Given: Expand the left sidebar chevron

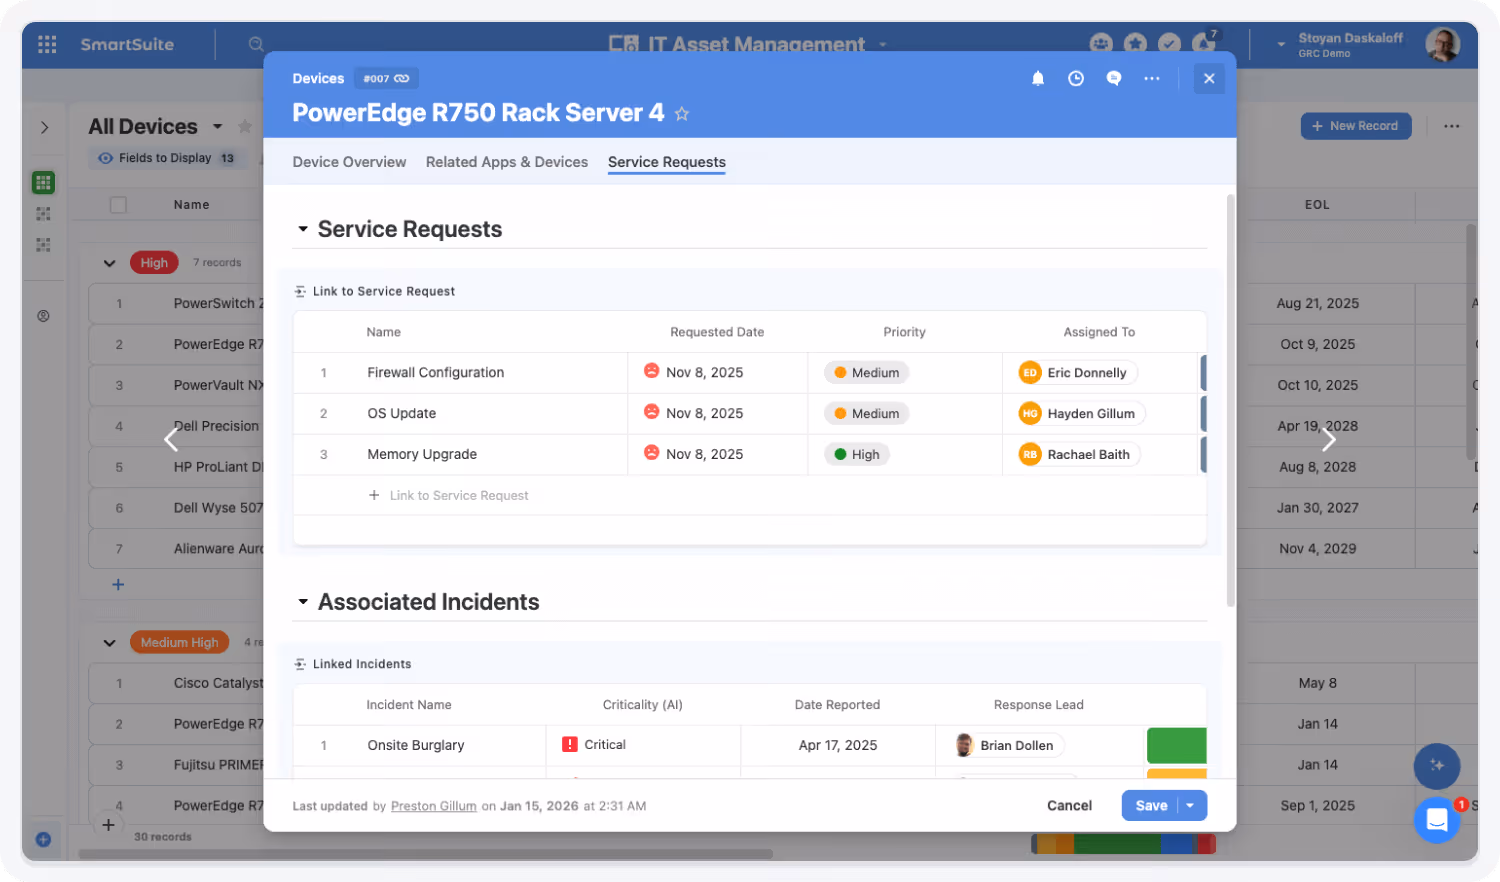Looking at the screenshot, I should click(44, 127).
